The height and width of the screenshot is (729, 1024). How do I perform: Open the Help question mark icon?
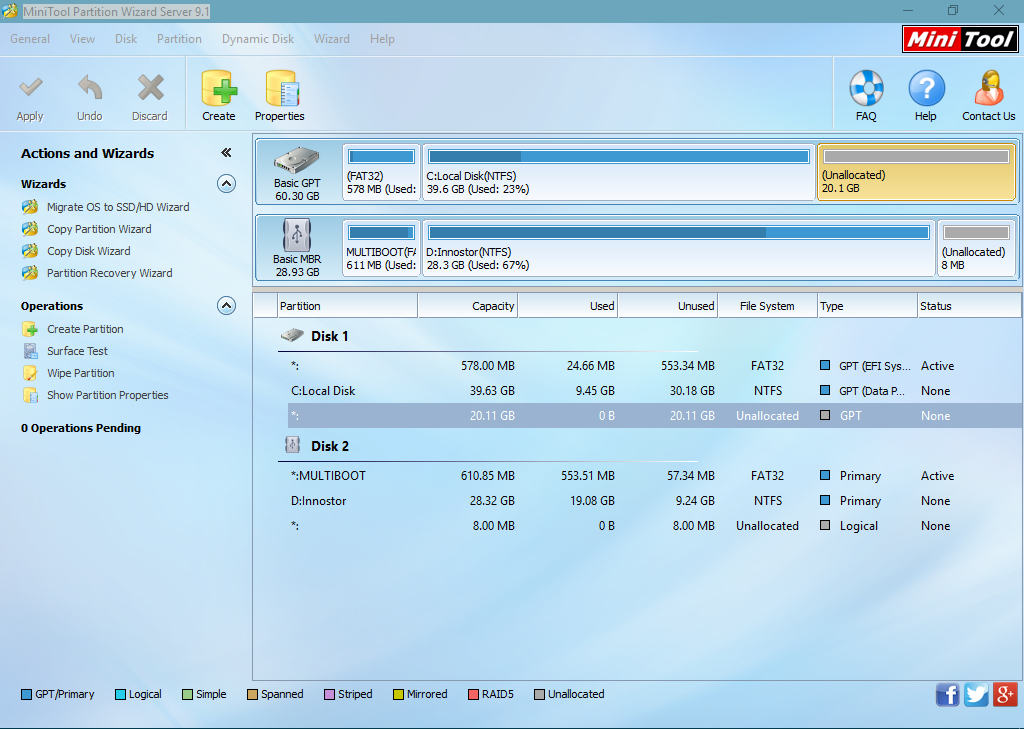coord(926,88)
